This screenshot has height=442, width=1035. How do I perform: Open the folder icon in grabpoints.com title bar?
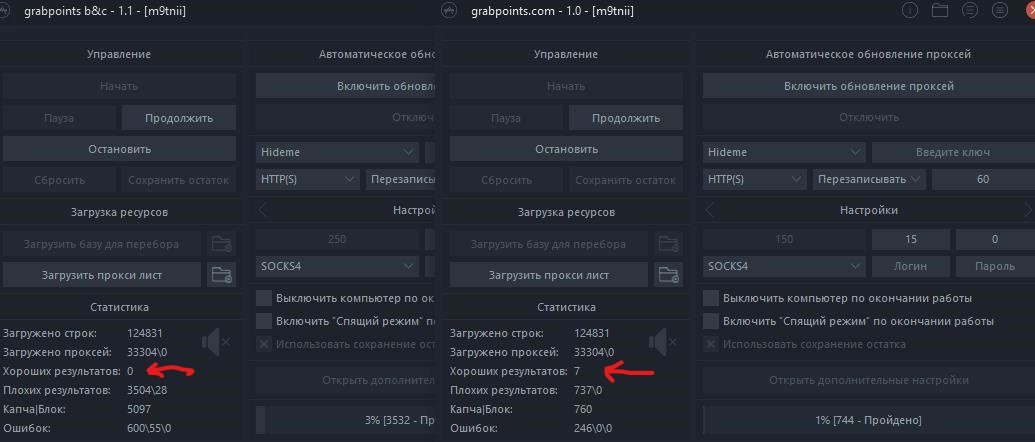tap(940, 11)
